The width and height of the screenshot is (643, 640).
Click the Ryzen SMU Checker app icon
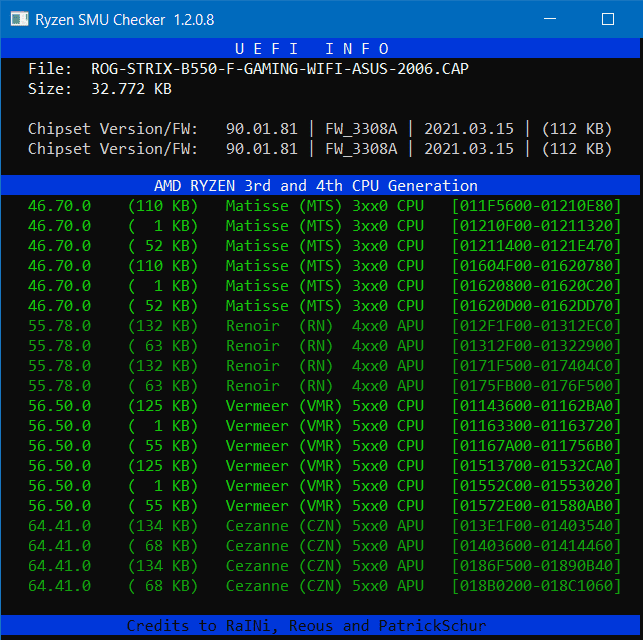[x=19, y=19]
